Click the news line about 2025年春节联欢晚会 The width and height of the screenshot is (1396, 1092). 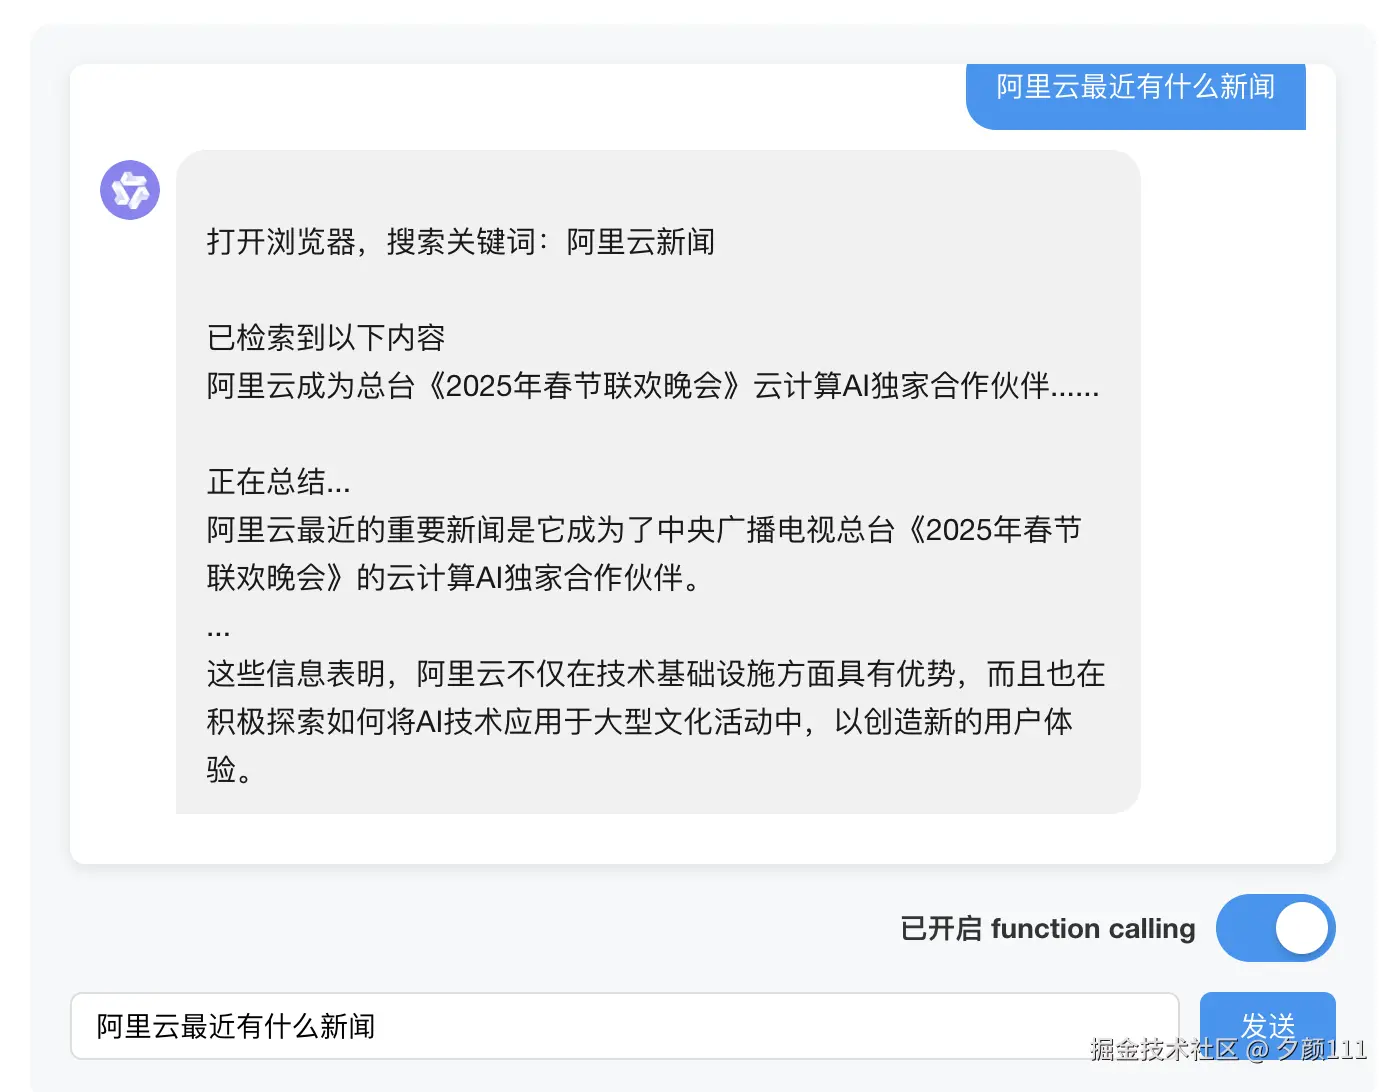pyautogui.click(x=652, y=388)
